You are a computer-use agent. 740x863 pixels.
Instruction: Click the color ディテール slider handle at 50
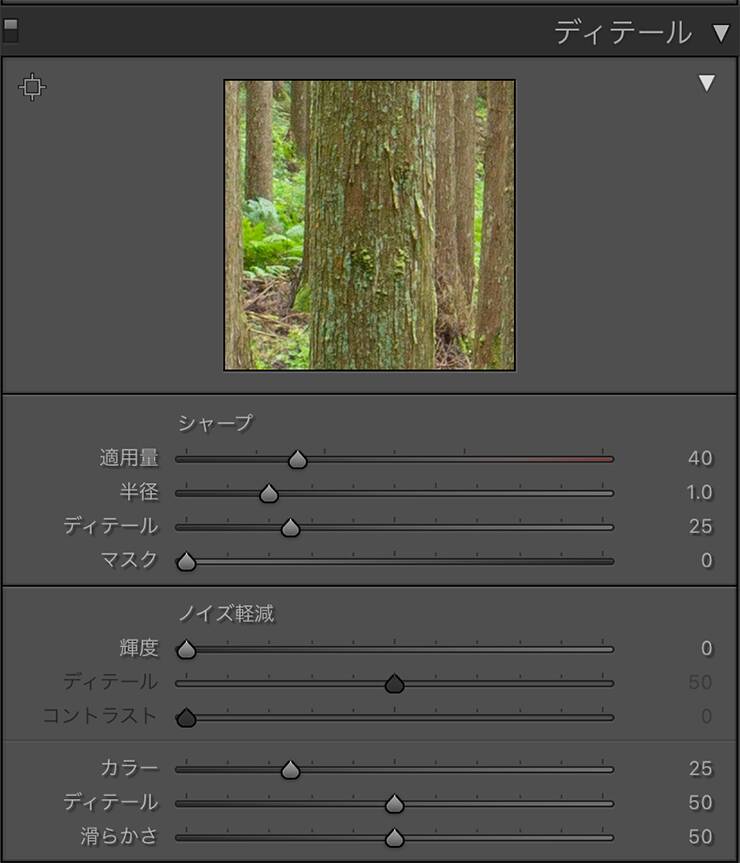[x=394, y=804]
